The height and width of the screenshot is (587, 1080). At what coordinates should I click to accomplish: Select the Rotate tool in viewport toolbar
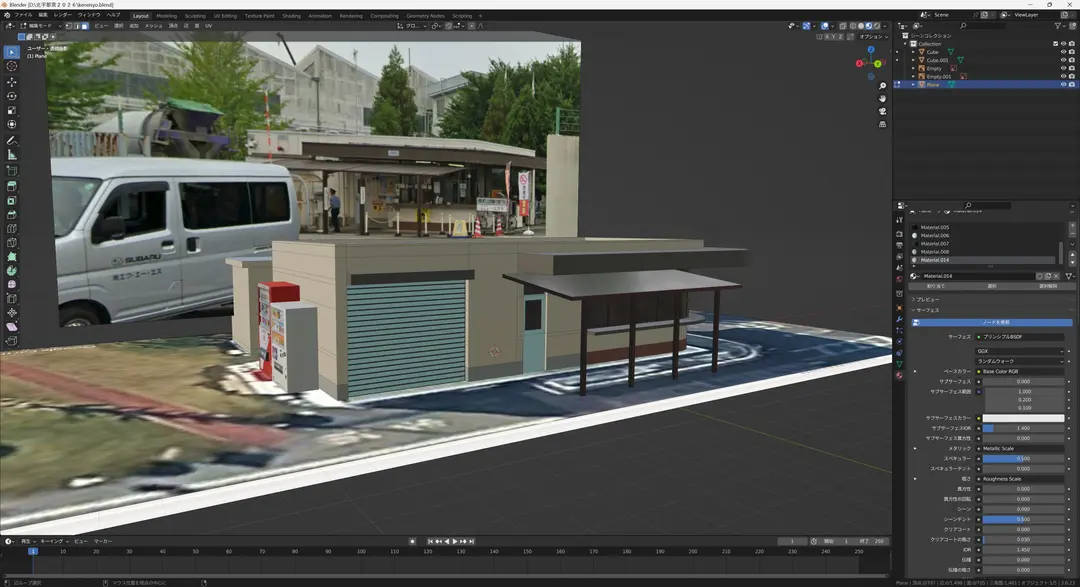click(x=12, y=96)
